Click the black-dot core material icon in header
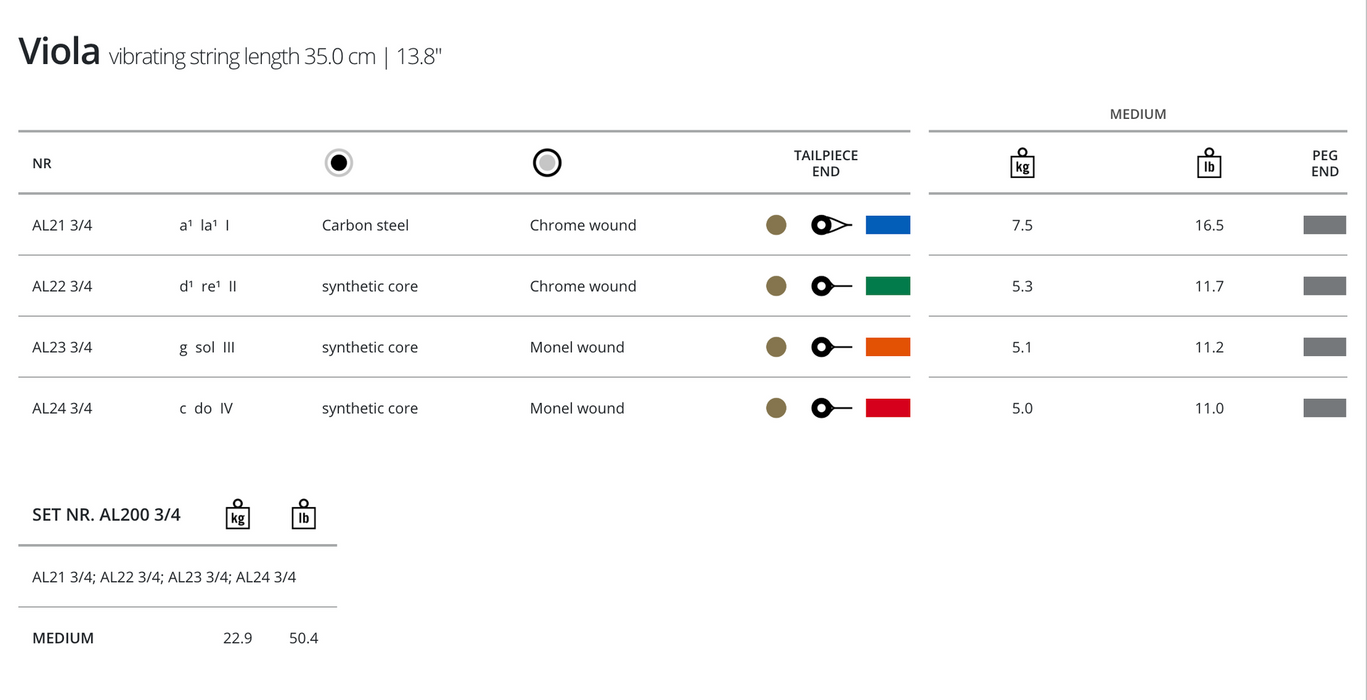The width and height of the screenshot is (1367, 700). pyautogui.click(x=339, y=163)
